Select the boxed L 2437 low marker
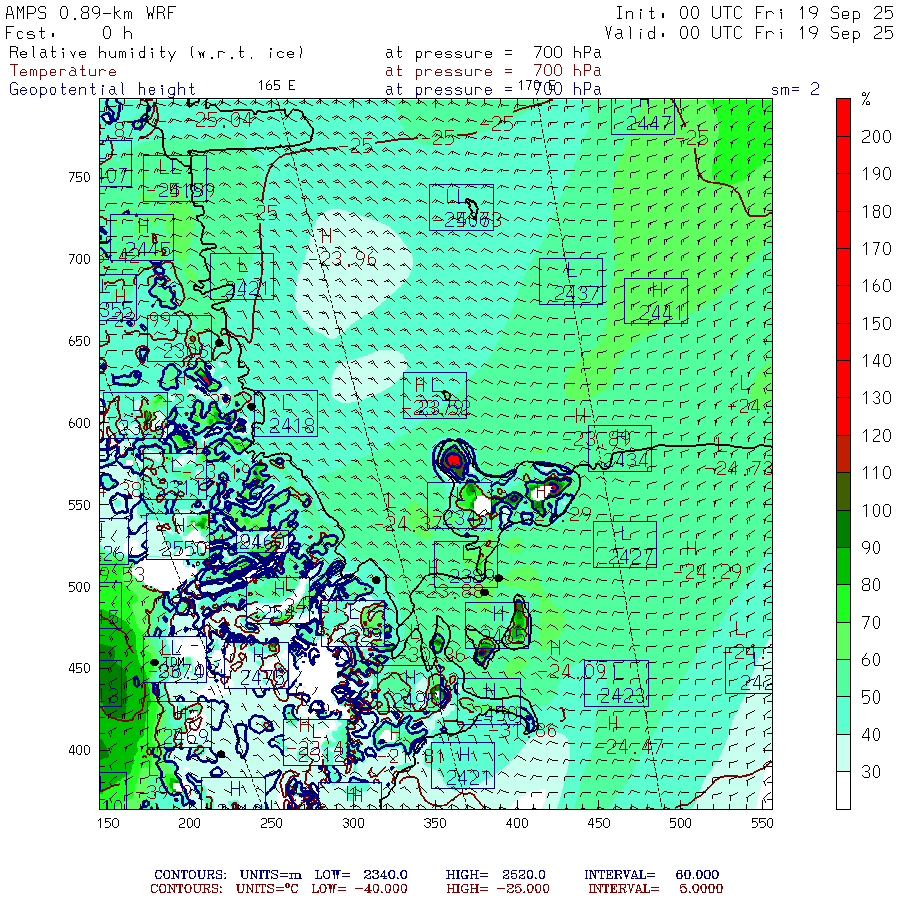 point(570,281)
